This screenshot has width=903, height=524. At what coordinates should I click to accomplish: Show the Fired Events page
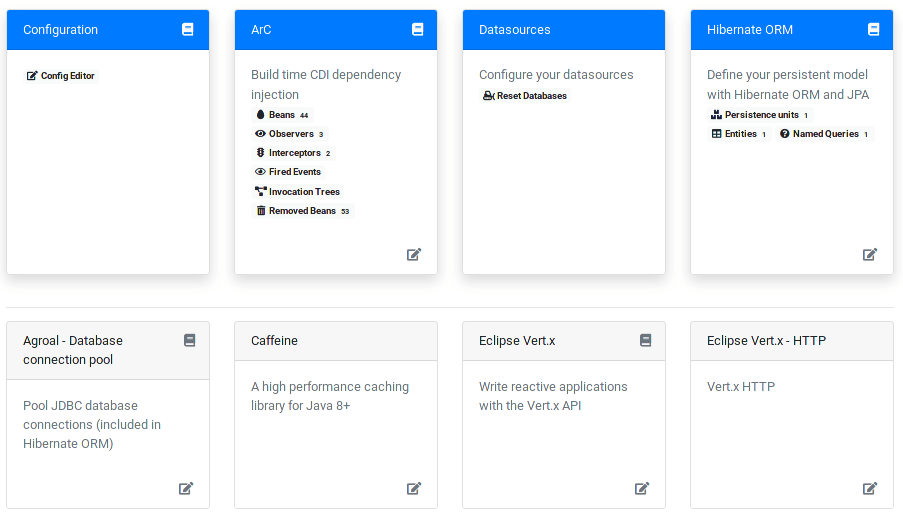[288, 172]
